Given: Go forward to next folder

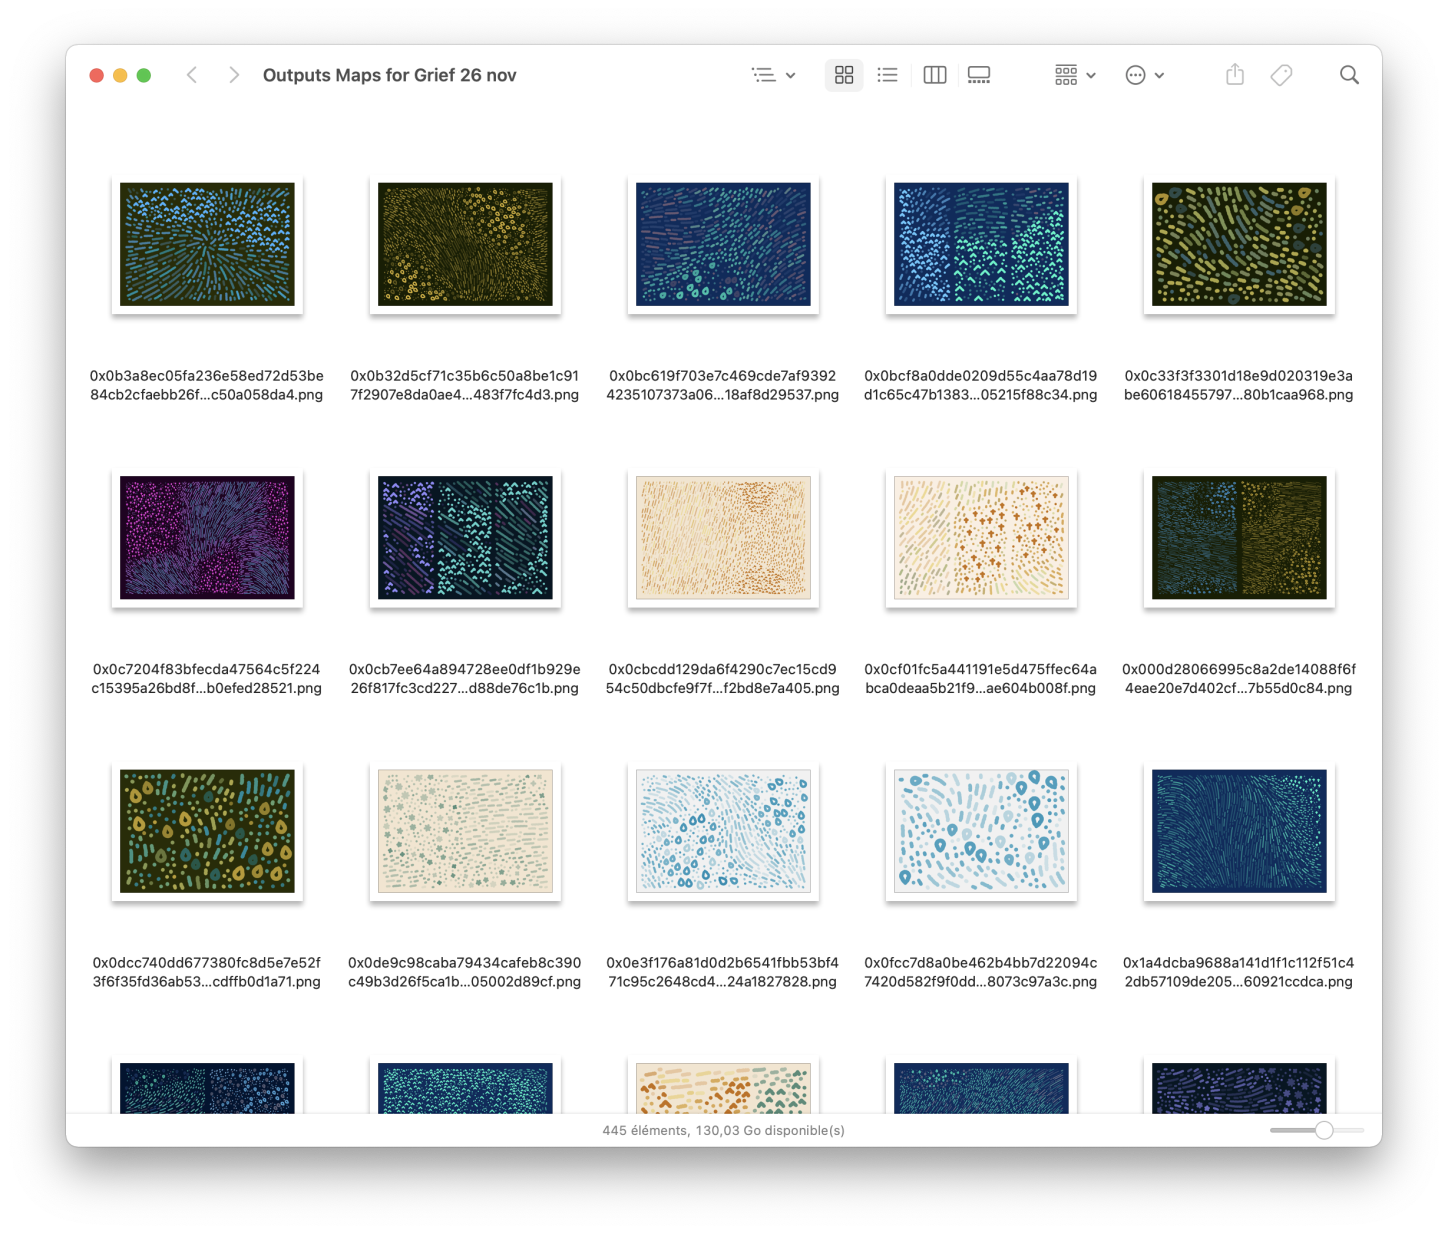Looking at the screenshot, I should 233,75.
